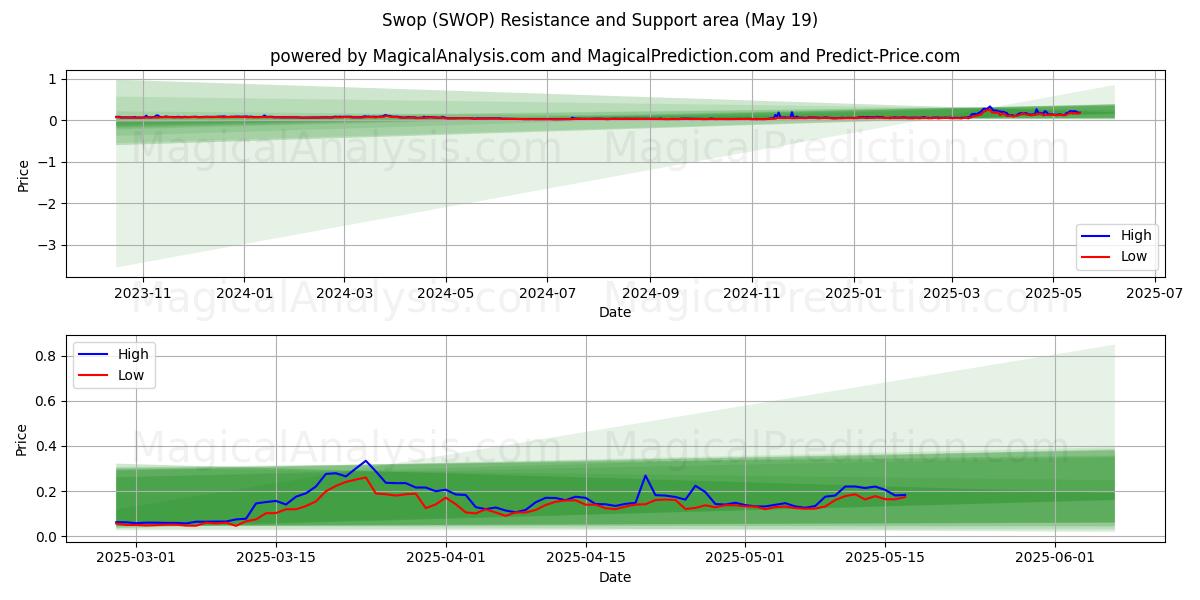Click the '2024-05' x-axis label
Viewport: 1200px width, 600px height.
point(445,294)
